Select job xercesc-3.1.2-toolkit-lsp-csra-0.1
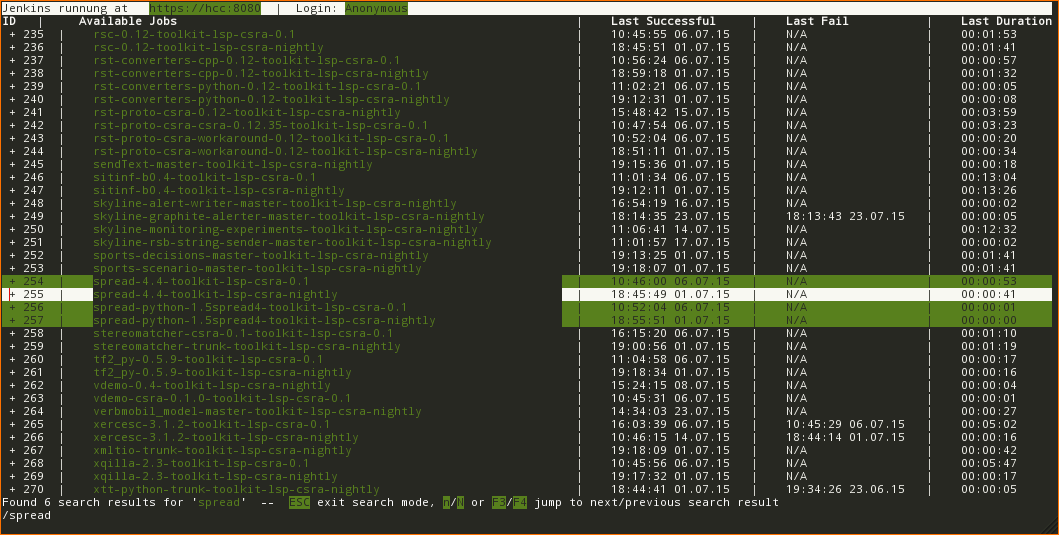 (x=211, y=425)
